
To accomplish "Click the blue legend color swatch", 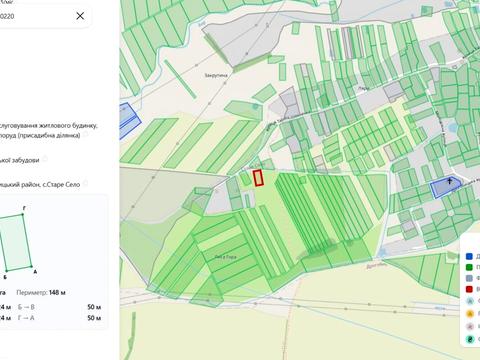I will pyautogui.click(x=469, y=256).
